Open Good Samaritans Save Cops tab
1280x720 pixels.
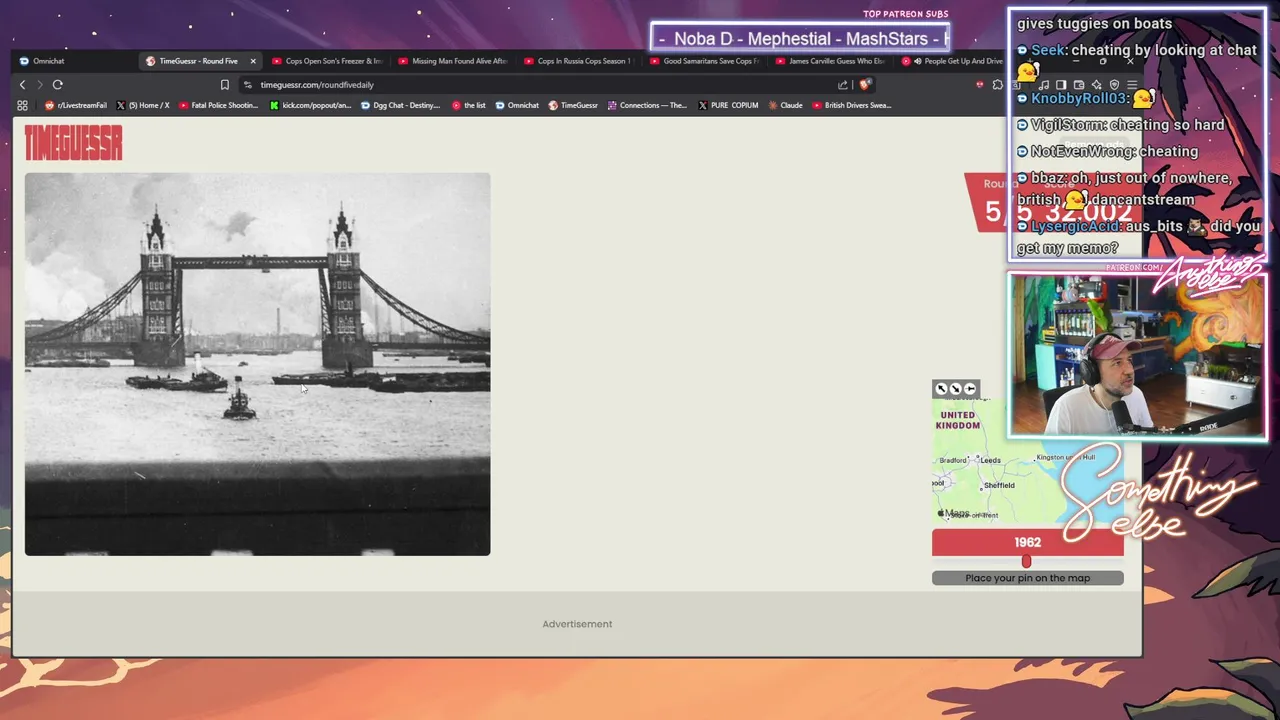click(x=705, y=61)
